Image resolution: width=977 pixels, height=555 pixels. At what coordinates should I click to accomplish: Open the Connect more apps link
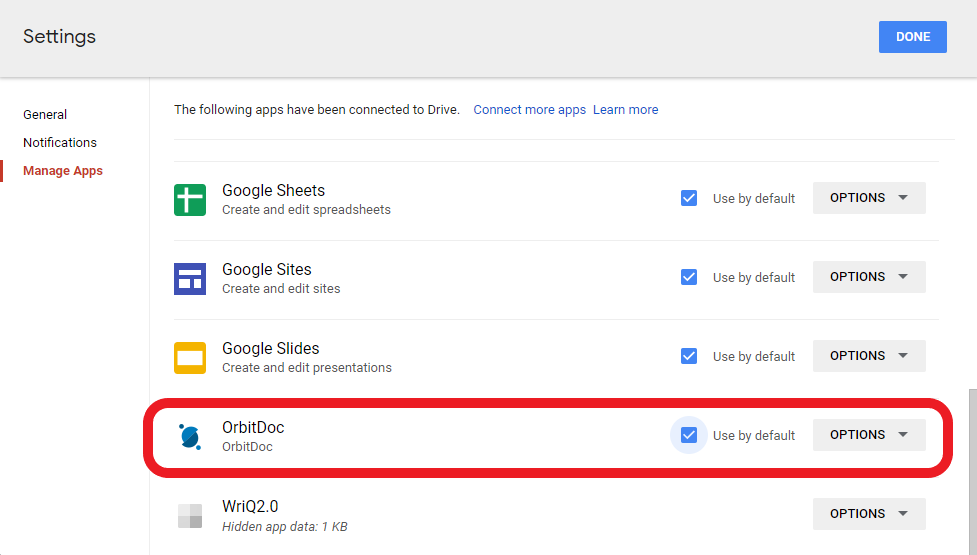click(529, 110)
